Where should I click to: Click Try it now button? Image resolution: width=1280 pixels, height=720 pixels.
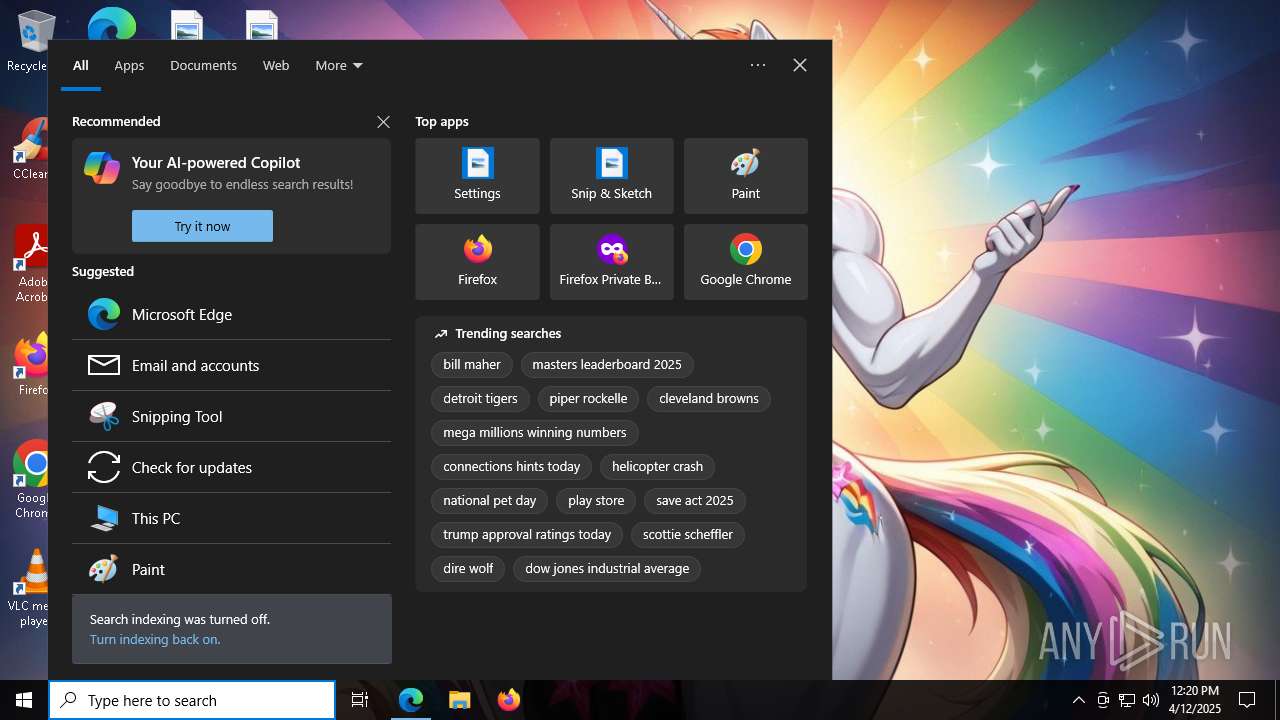click(x=202, y=226)
